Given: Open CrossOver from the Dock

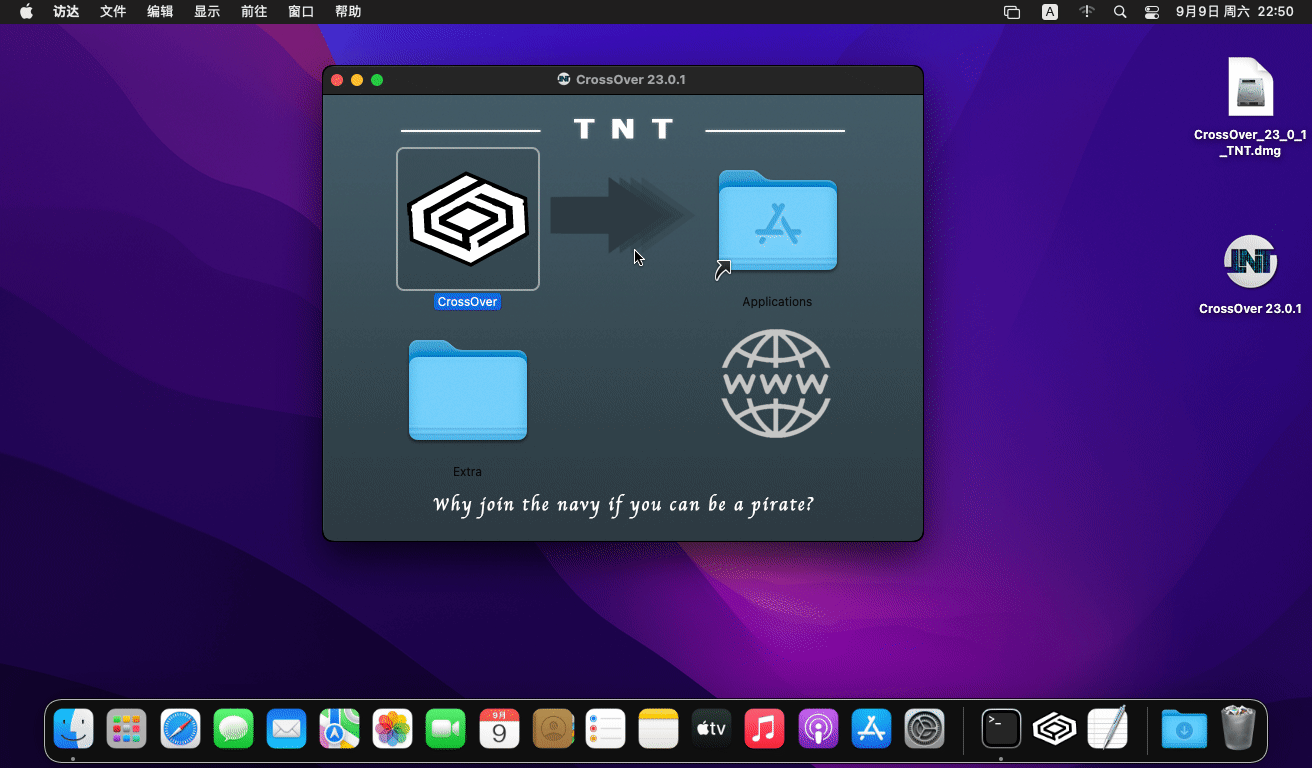Looking at the screenshot, I should pyautogui.click(x=1054, y=729).
